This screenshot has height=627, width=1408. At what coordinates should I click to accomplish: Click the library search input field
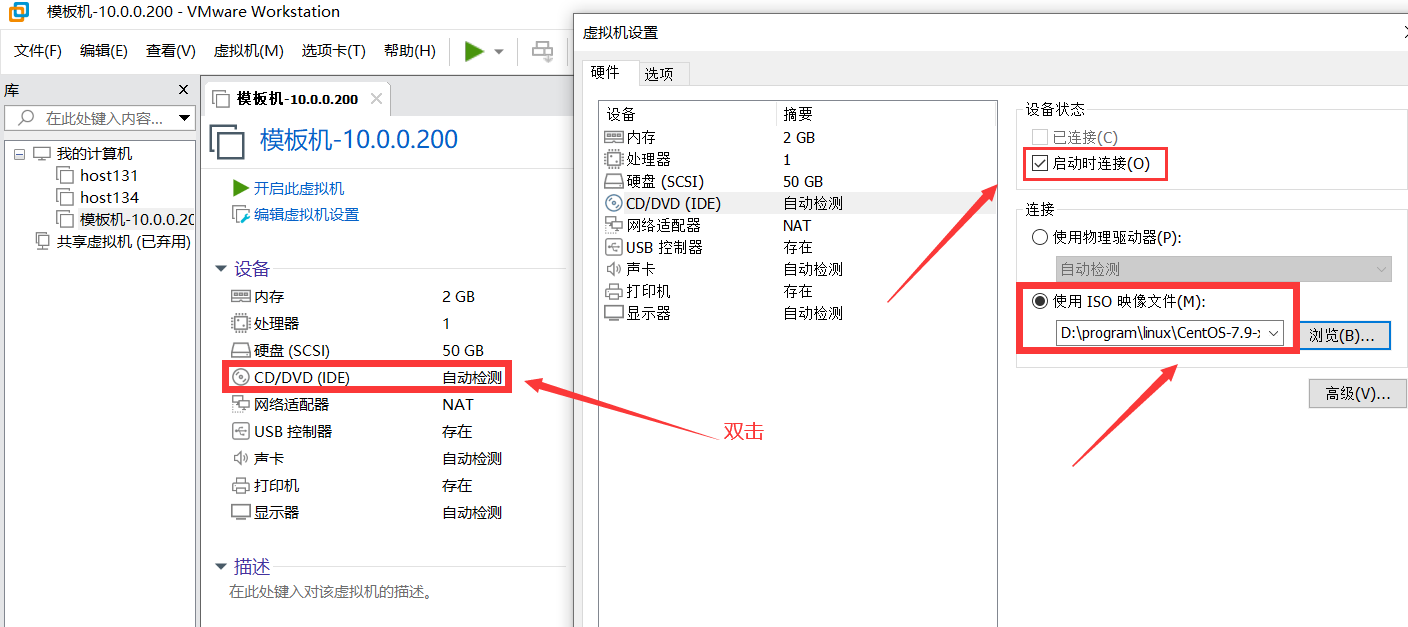click(x=99, y=118)
